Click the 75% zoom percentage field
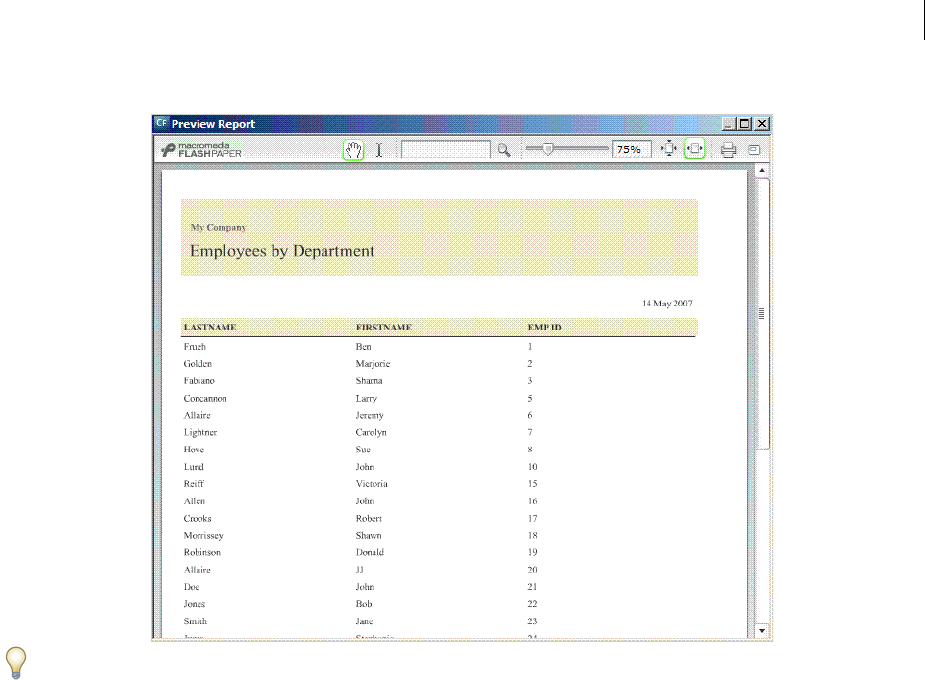Image resolution: width=925 pixels, height=680 pixels. [x=631, y=150]
